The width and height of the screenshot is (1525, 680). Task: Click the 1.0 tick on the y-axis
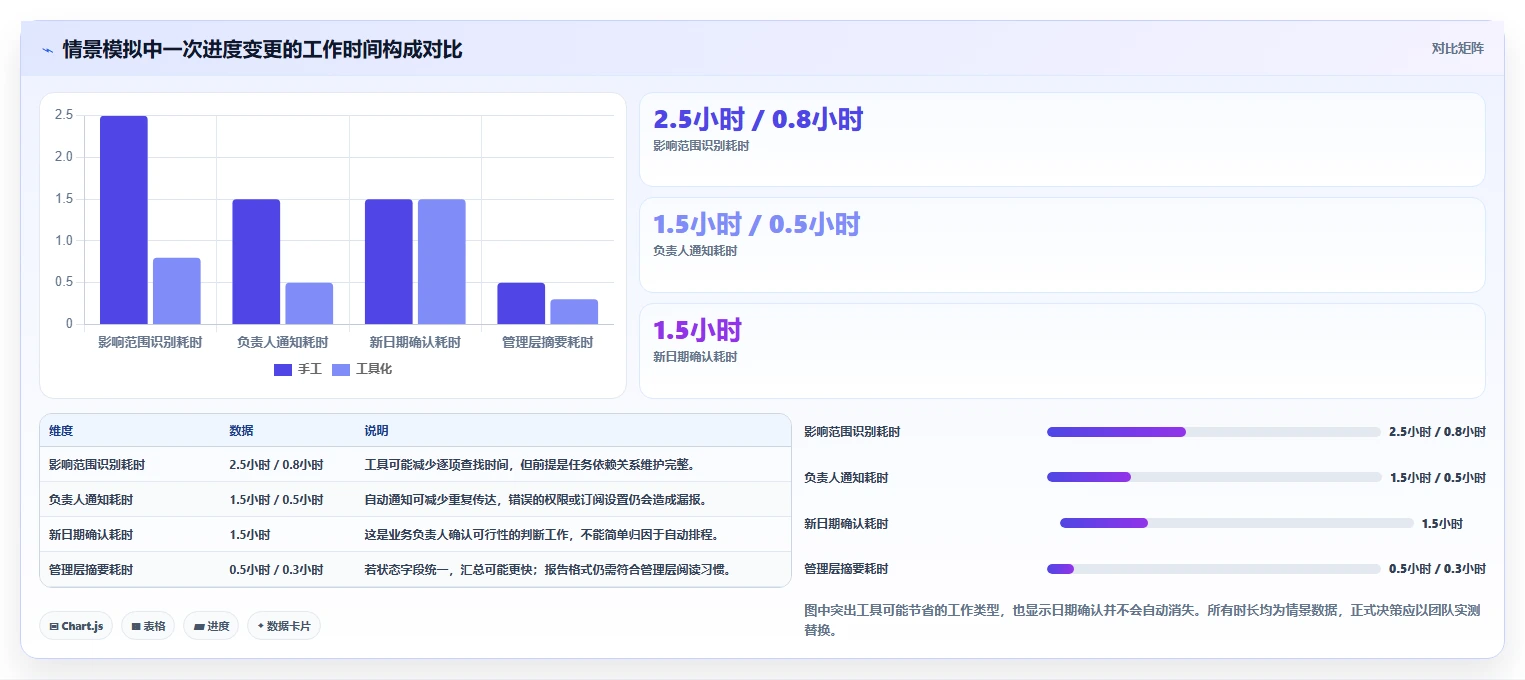pyautogui.click(x=64, y=240)
